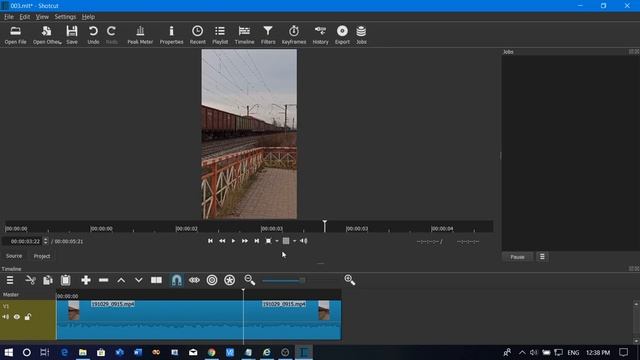Open the File menu

9,17
